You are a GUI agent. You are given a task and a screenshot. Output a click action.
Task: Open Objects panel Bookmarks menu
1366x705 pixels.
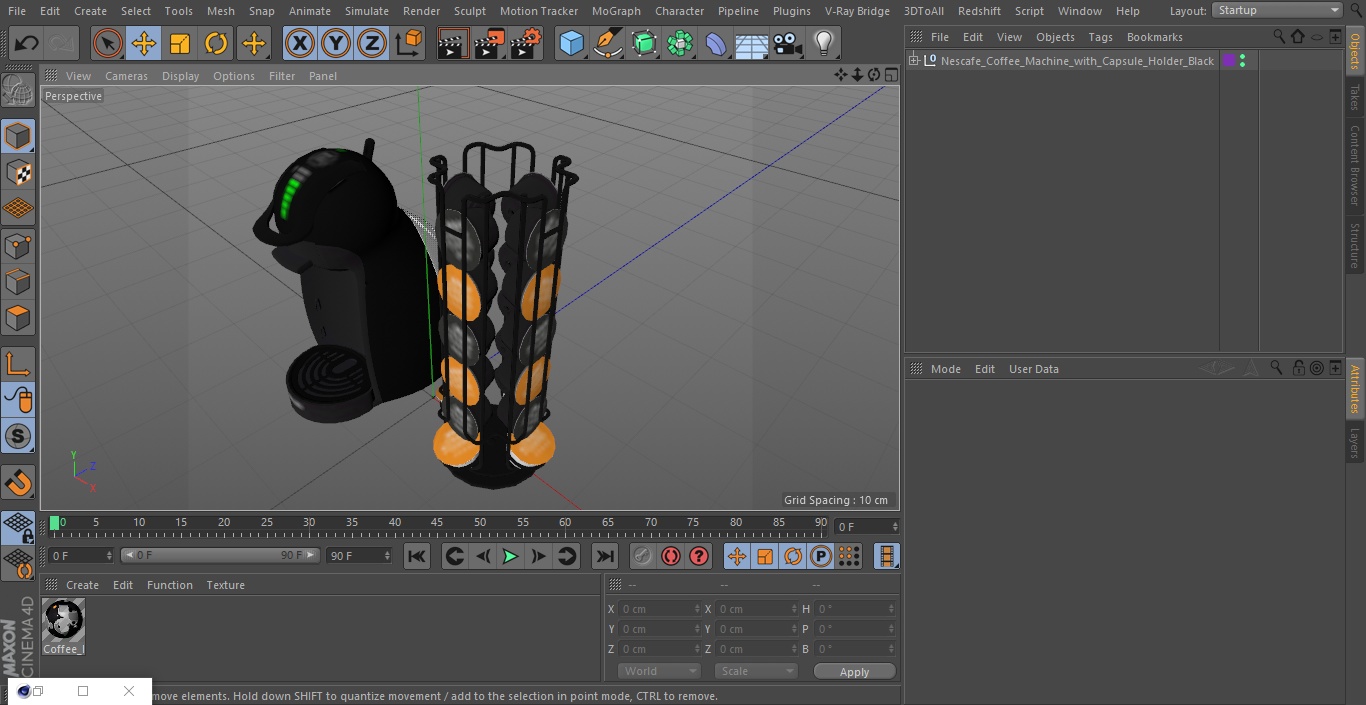click(x=1154, y=37)
